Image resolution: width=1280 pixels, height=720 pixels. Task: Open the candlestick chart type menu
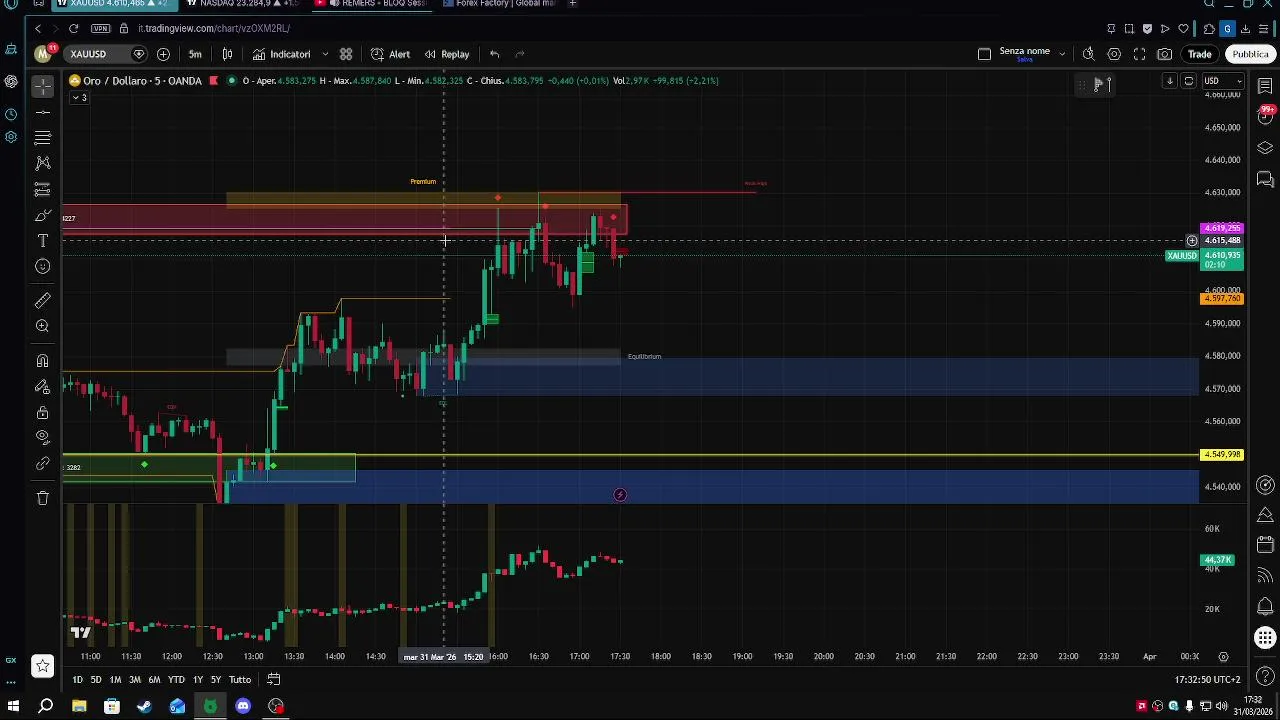click(228, 54)
